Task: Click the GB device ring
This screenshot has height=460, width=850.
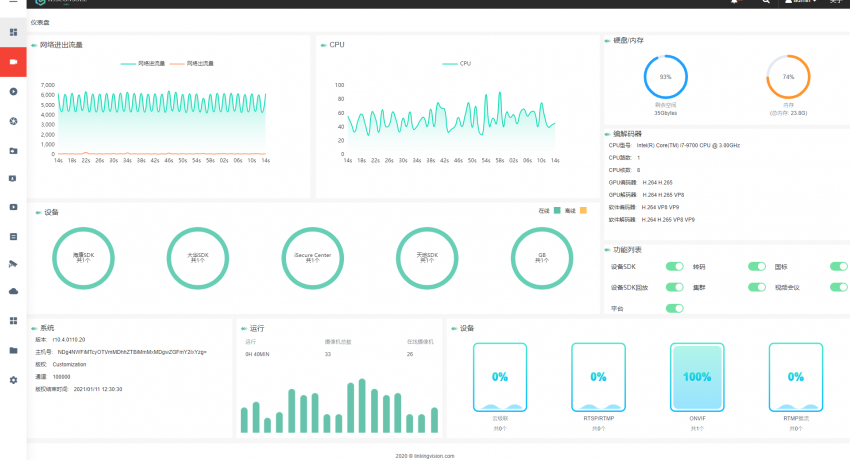Action: click(542, 258)
